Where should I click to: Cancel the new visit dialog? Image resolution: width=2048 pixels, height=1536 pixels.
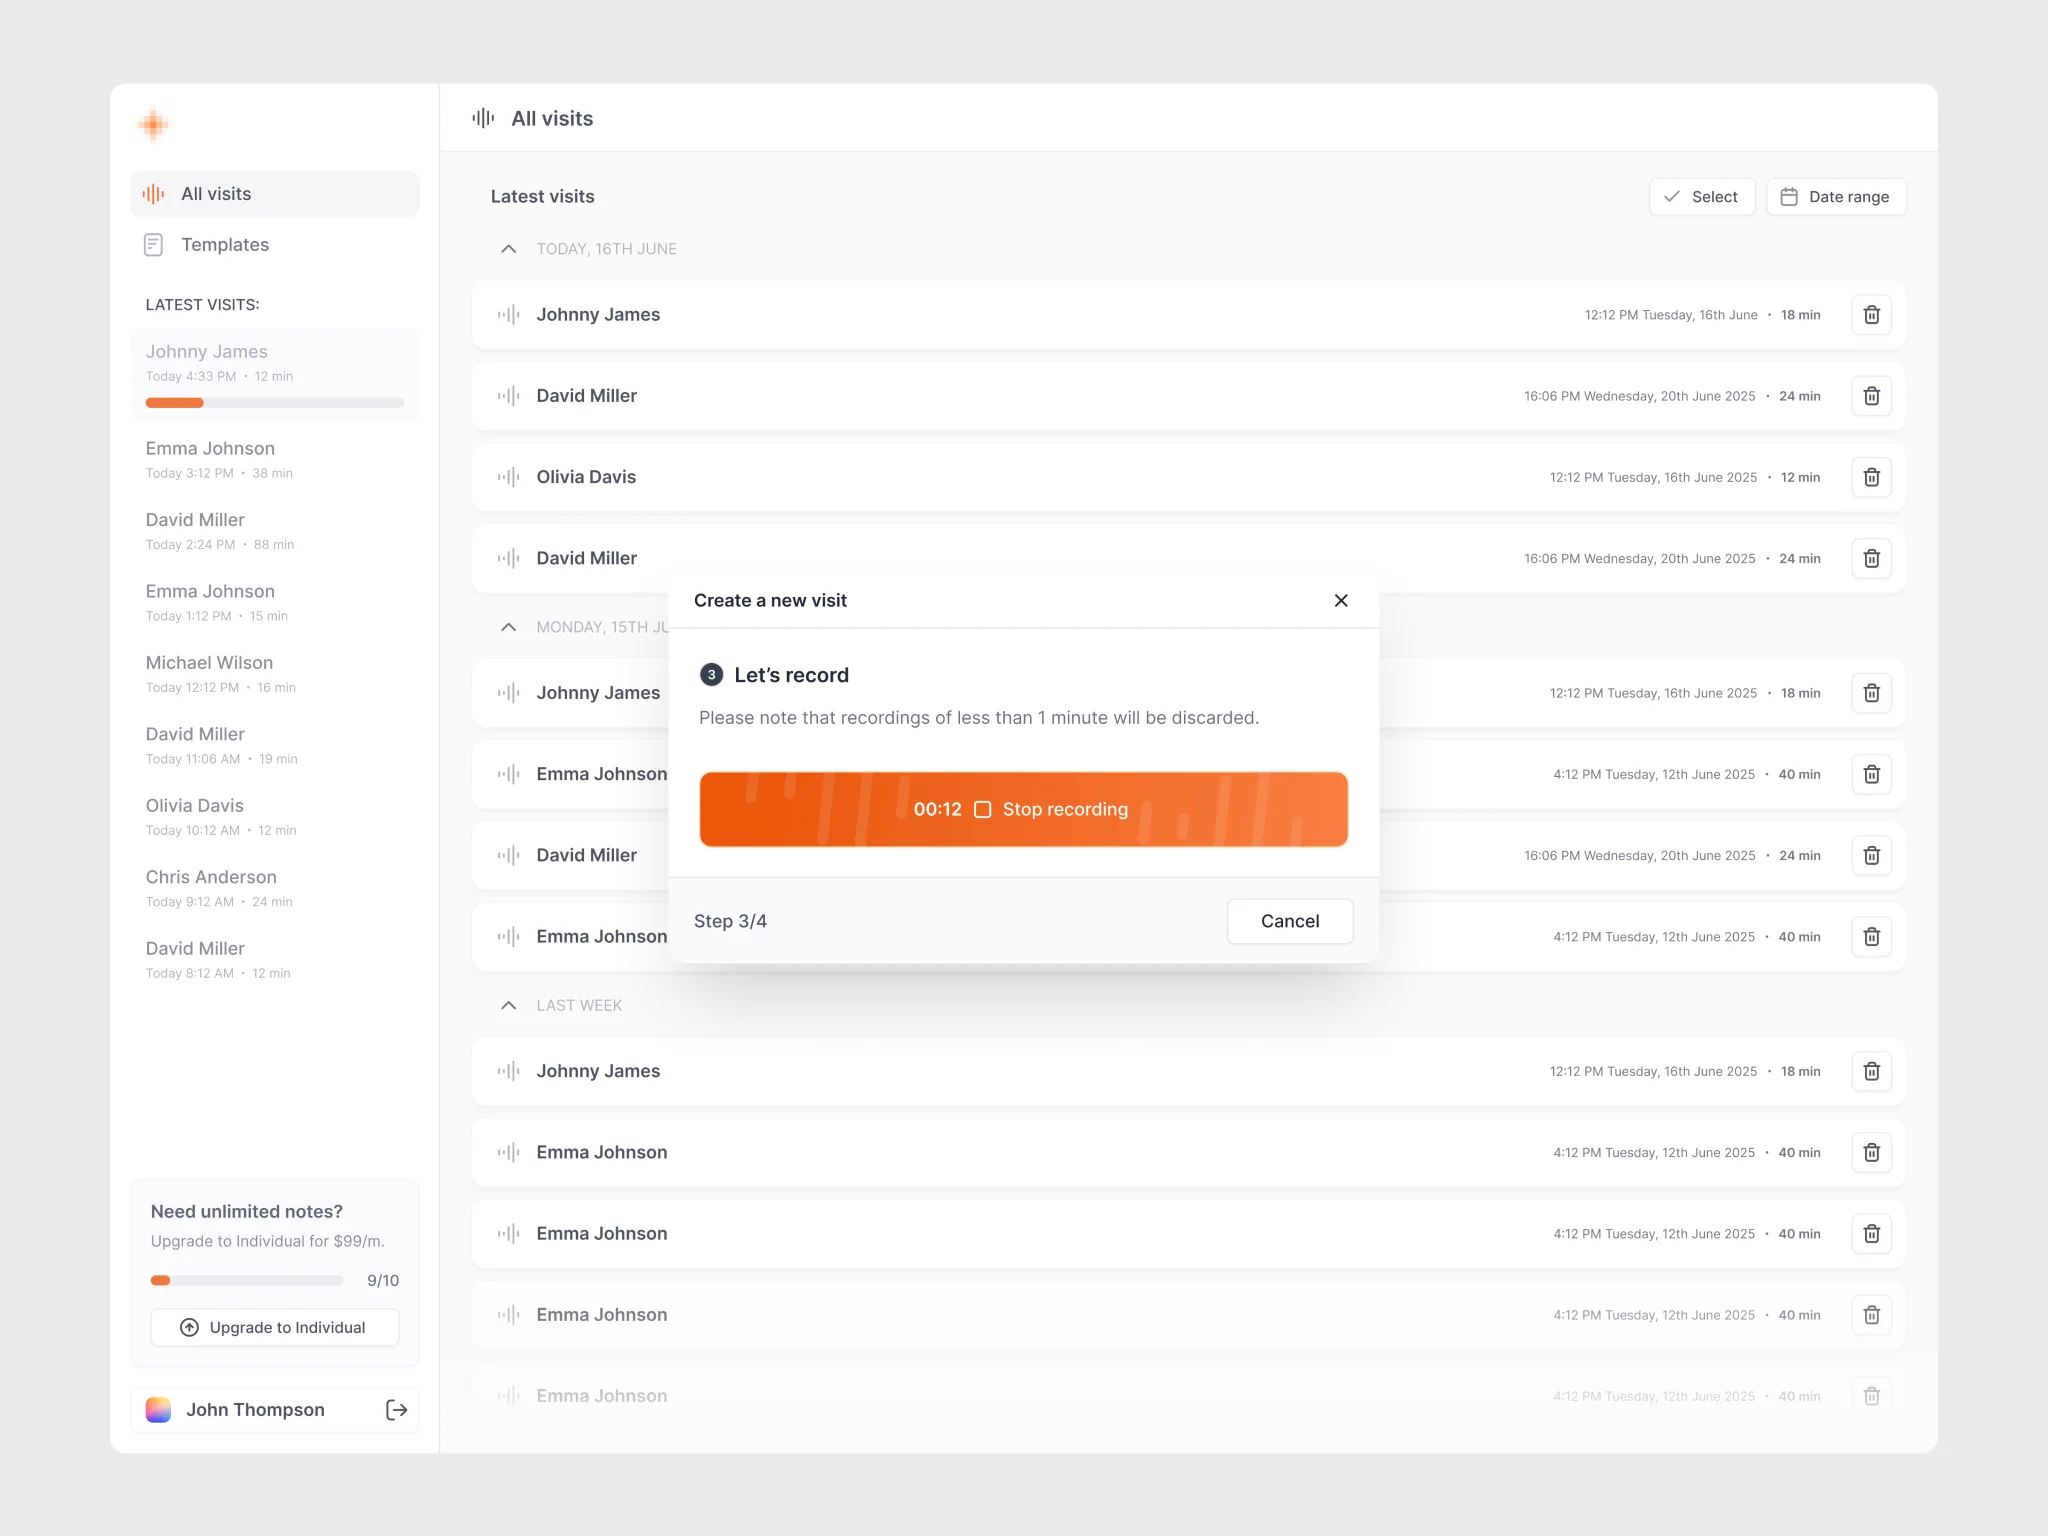(x=1290, y=921)
